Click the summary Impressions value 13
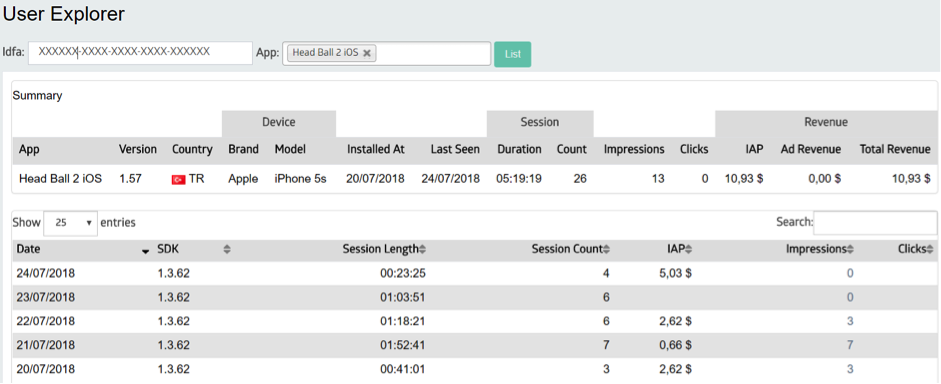The width and height of the screenshot is (941, 384). (x=657, y=179)
